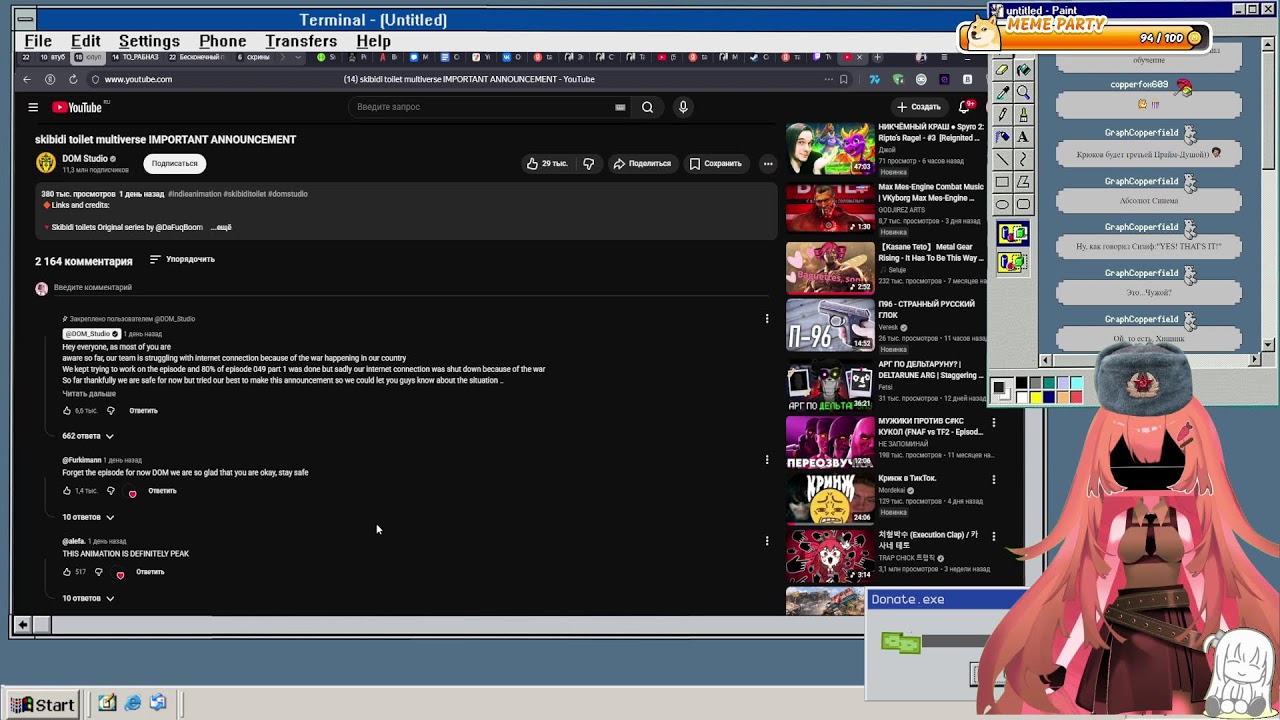Open the File menu in Terminal
This screenshot has height=720, width=1280.
click(x=38, y=41)
